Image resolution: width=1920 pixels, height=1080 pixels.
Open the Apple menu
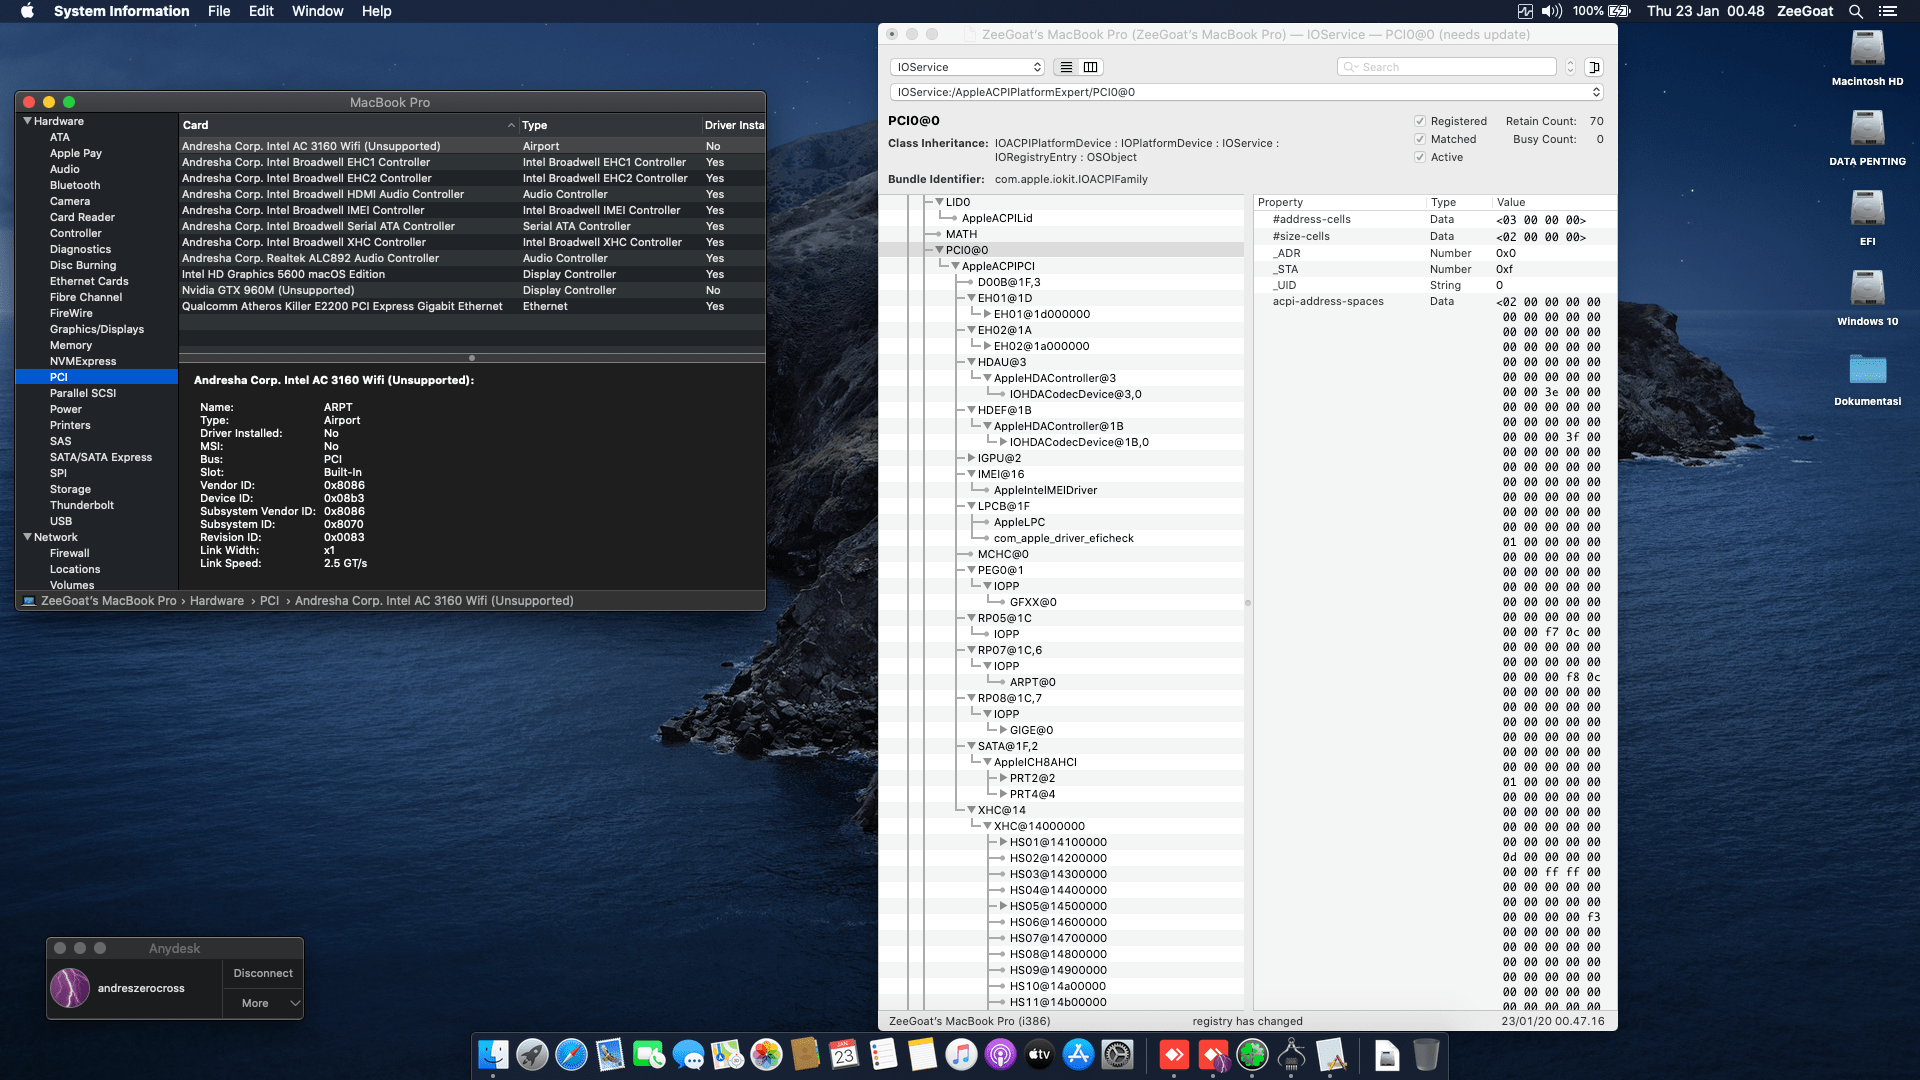[x=27, y=11]
